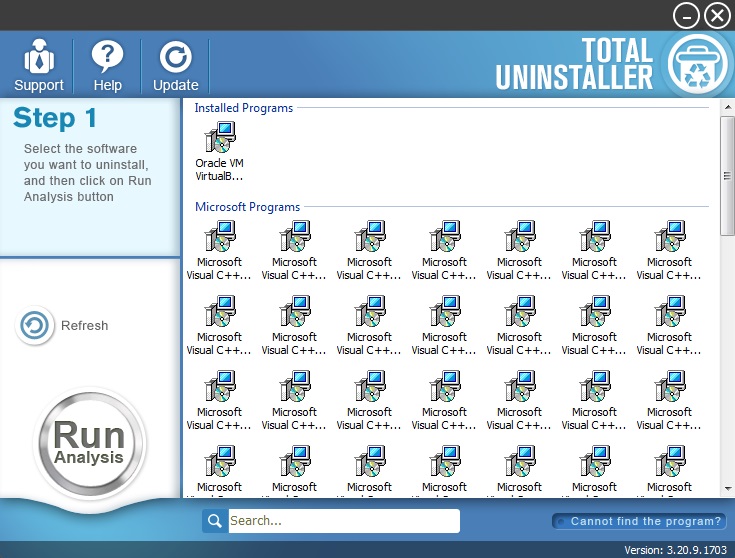The height and width of the screenshot is (558, 735).
Task: Click the Refresh circular arrow icon
Action: tap(34, 325)
